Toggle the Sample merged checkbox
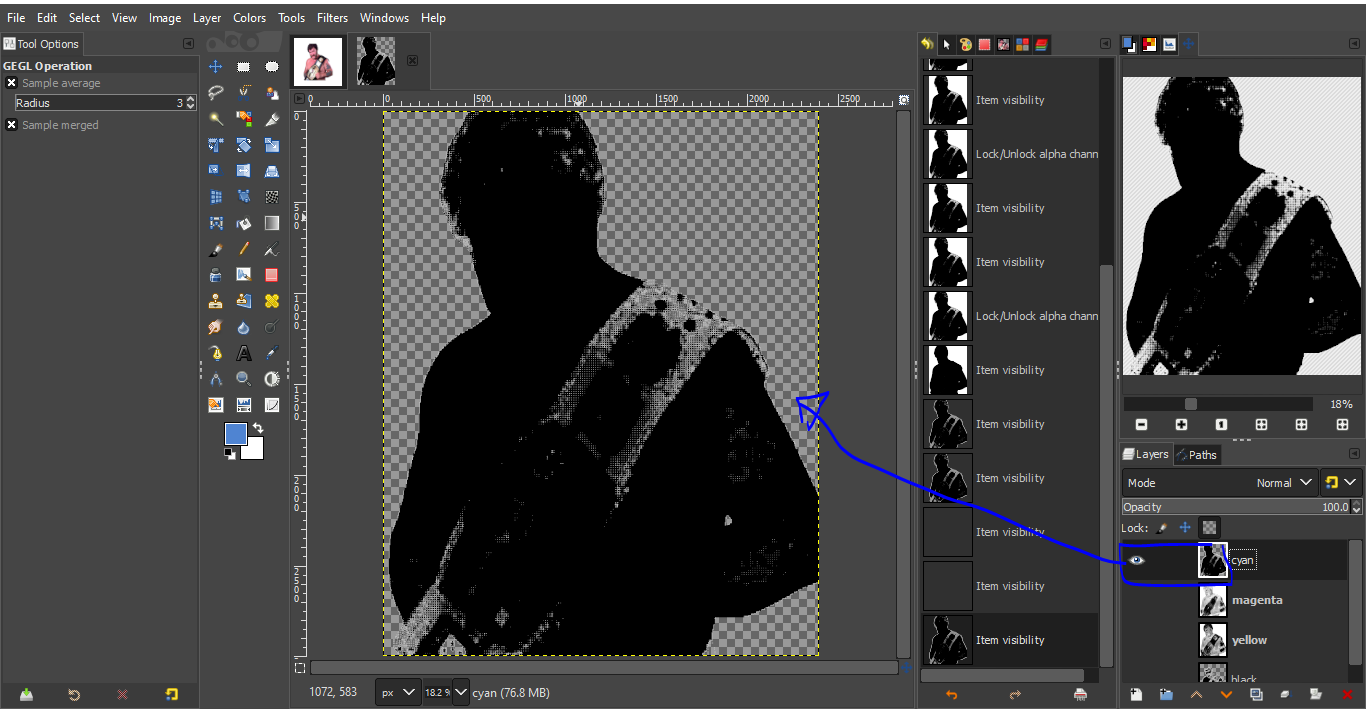The height and width of the screenshot is (709, 1366). (12, 125)
